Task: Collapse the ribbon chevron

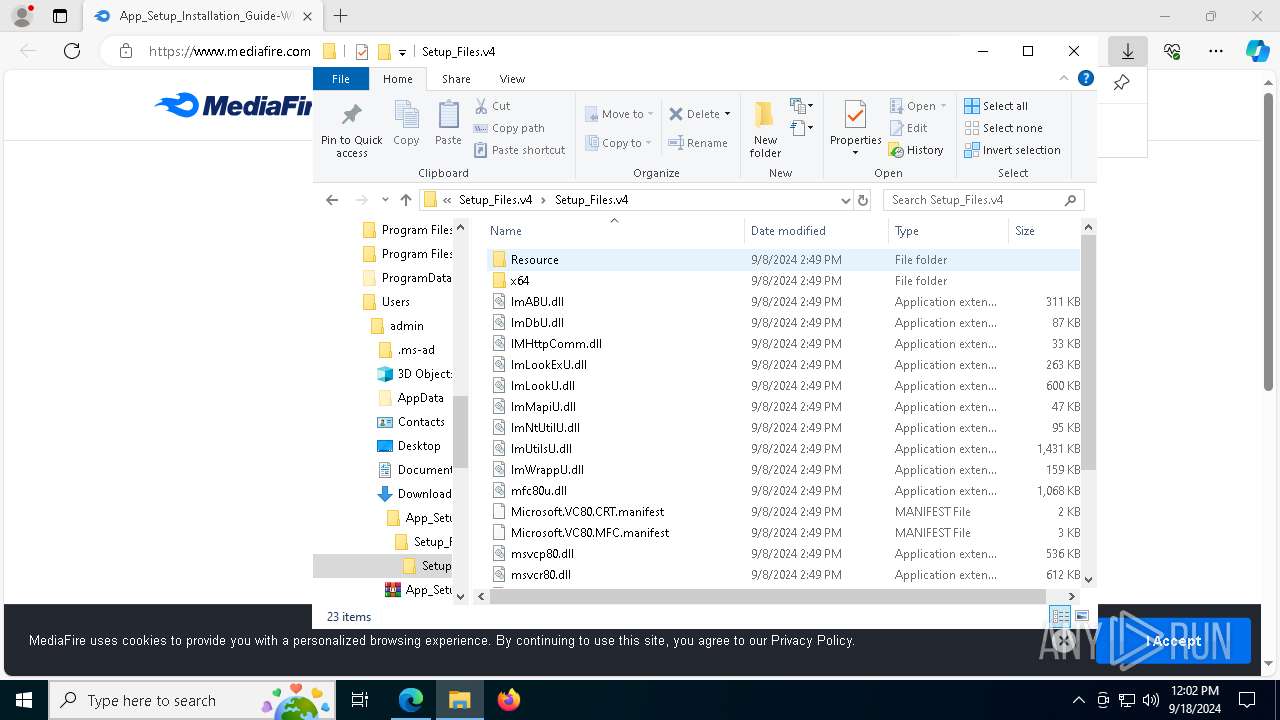Action: 1064,78
